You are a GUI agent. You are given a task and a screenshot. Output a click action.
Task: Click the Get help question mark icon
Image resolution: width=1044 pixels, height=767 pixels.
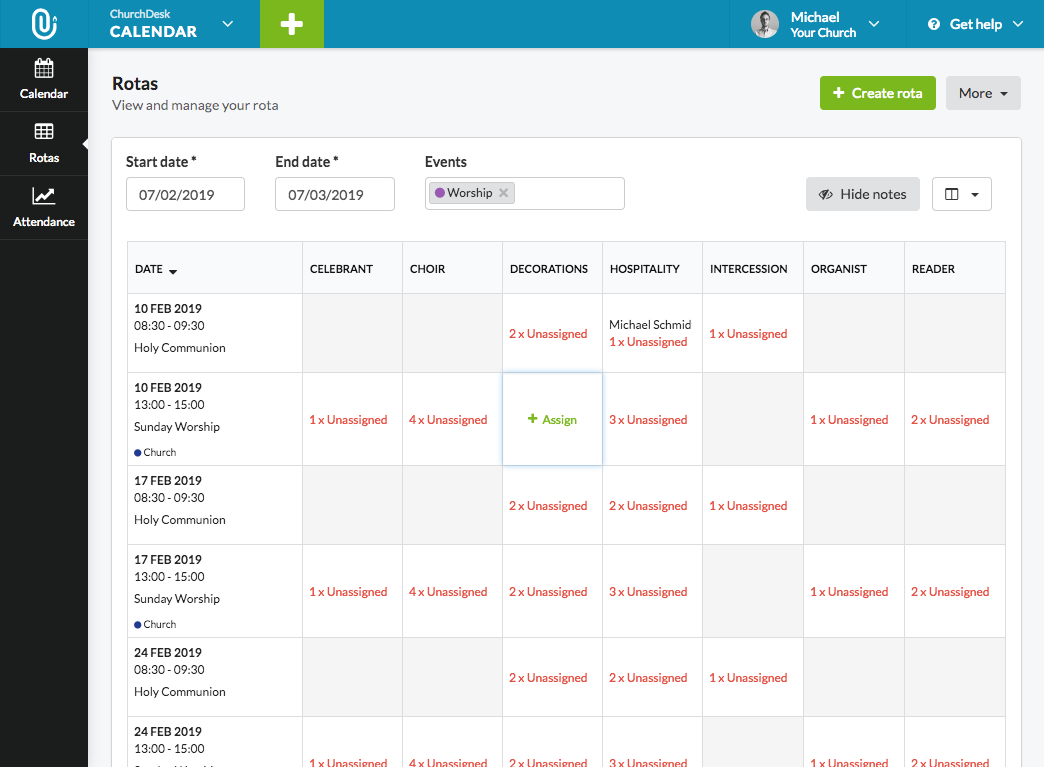click(933, 23)
